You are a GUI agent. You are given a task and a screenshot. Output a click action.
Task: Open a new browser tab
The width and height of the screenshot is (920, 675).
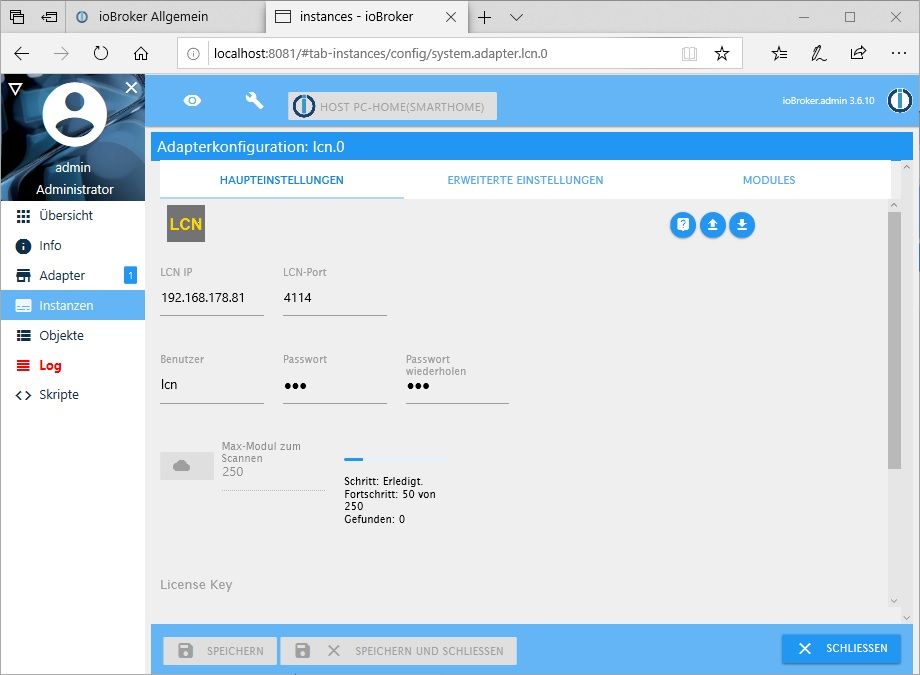pyautogui.click(x=485, y=18)
